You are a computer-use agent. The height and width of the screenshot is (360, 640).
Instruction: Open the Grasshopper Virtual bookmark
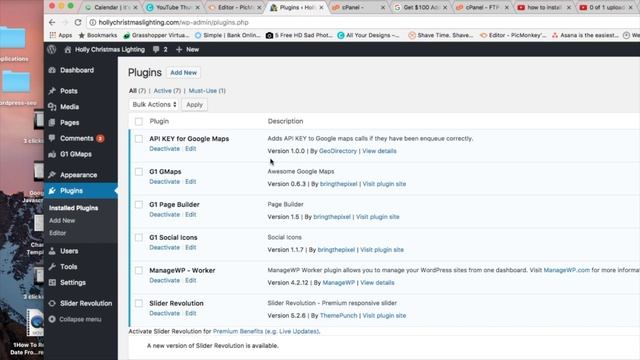pos(156,36)
